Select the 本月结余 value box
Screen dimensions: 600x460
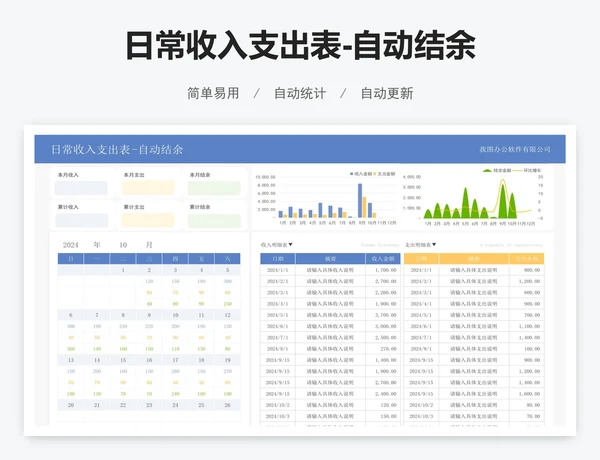click(214, 188)
